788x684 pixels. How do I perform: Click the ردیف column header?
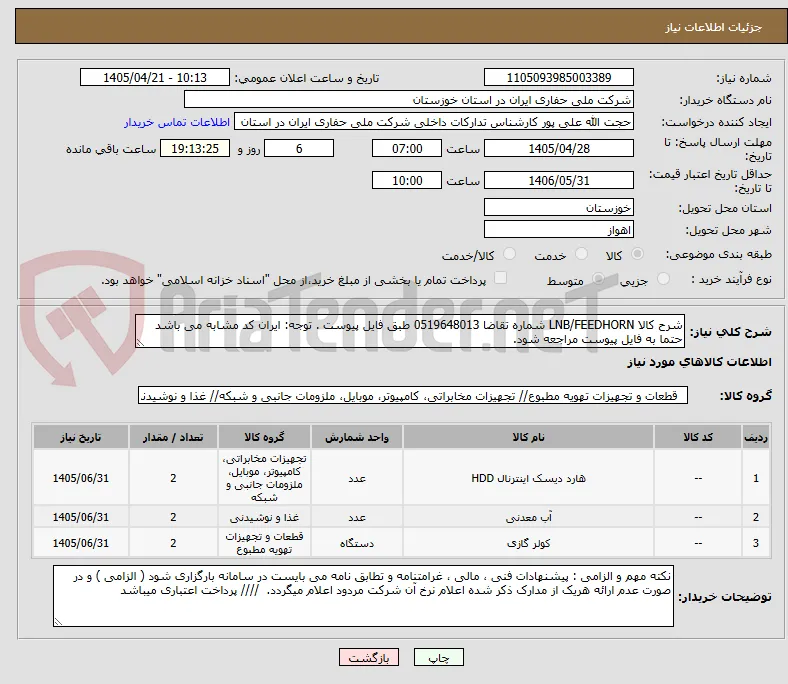(756, 437)
